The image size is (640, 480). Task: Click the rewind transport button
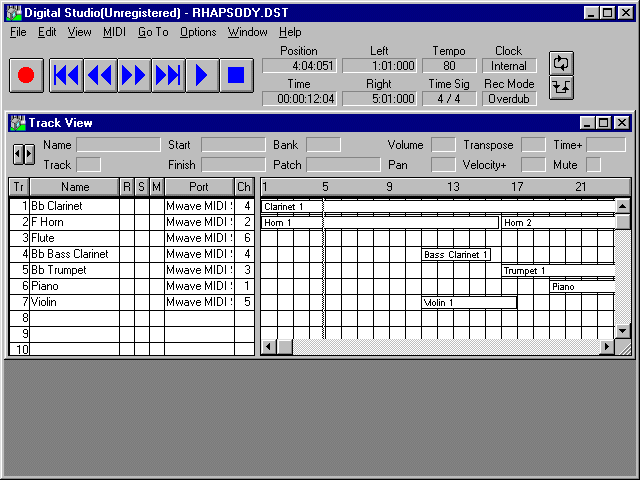coord(100,75)
